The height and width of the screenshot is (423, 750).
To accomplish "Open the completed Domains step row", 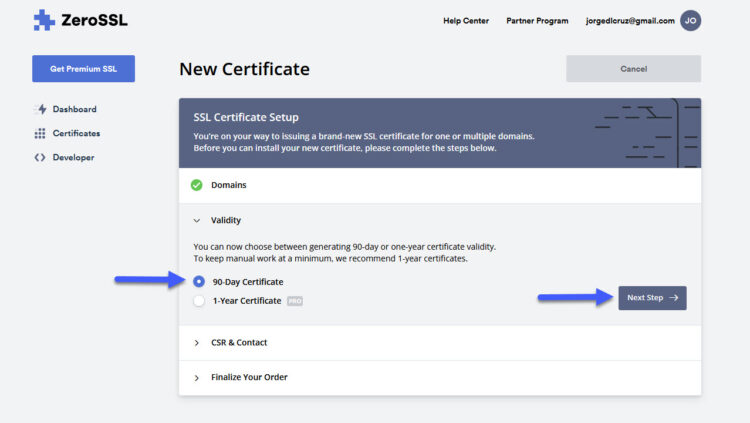I will 440,185.
